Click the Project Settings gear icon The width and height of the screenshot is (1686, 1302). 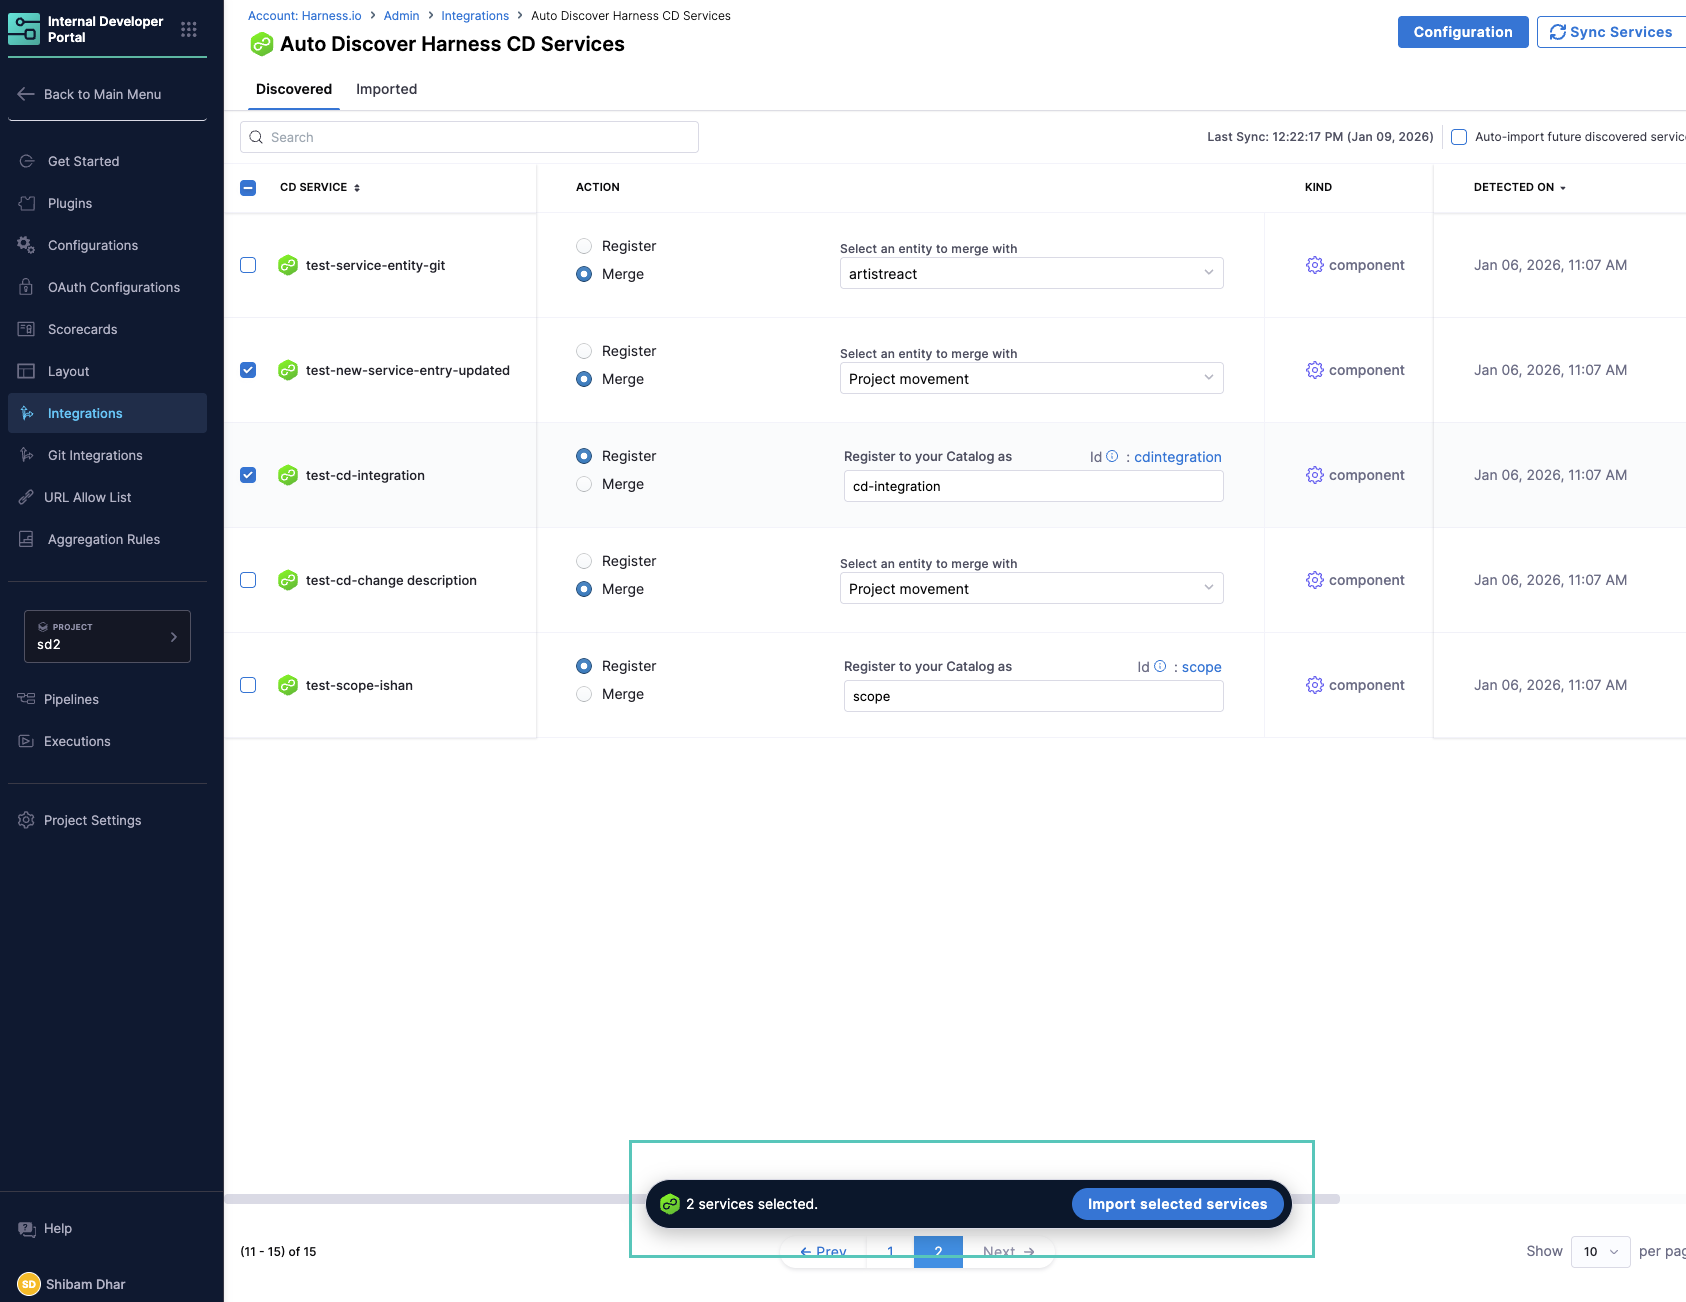[26, 820]
